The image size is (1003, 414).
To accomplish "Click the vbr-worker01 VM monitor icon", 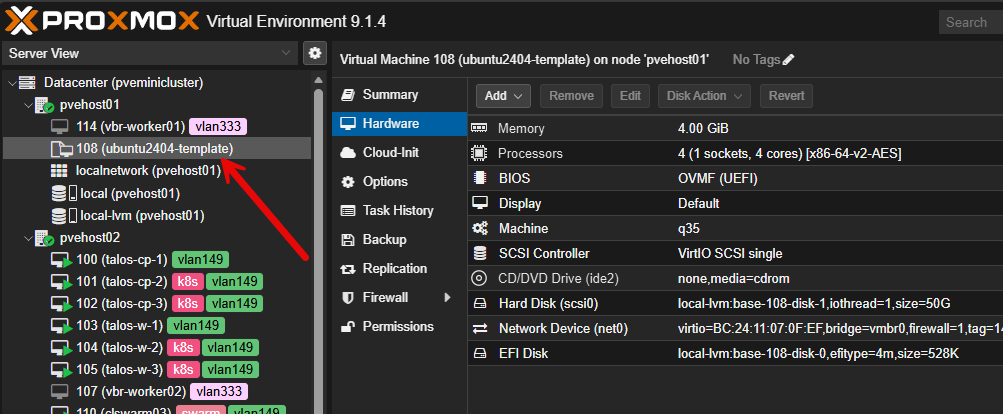I will pos(60,127).
